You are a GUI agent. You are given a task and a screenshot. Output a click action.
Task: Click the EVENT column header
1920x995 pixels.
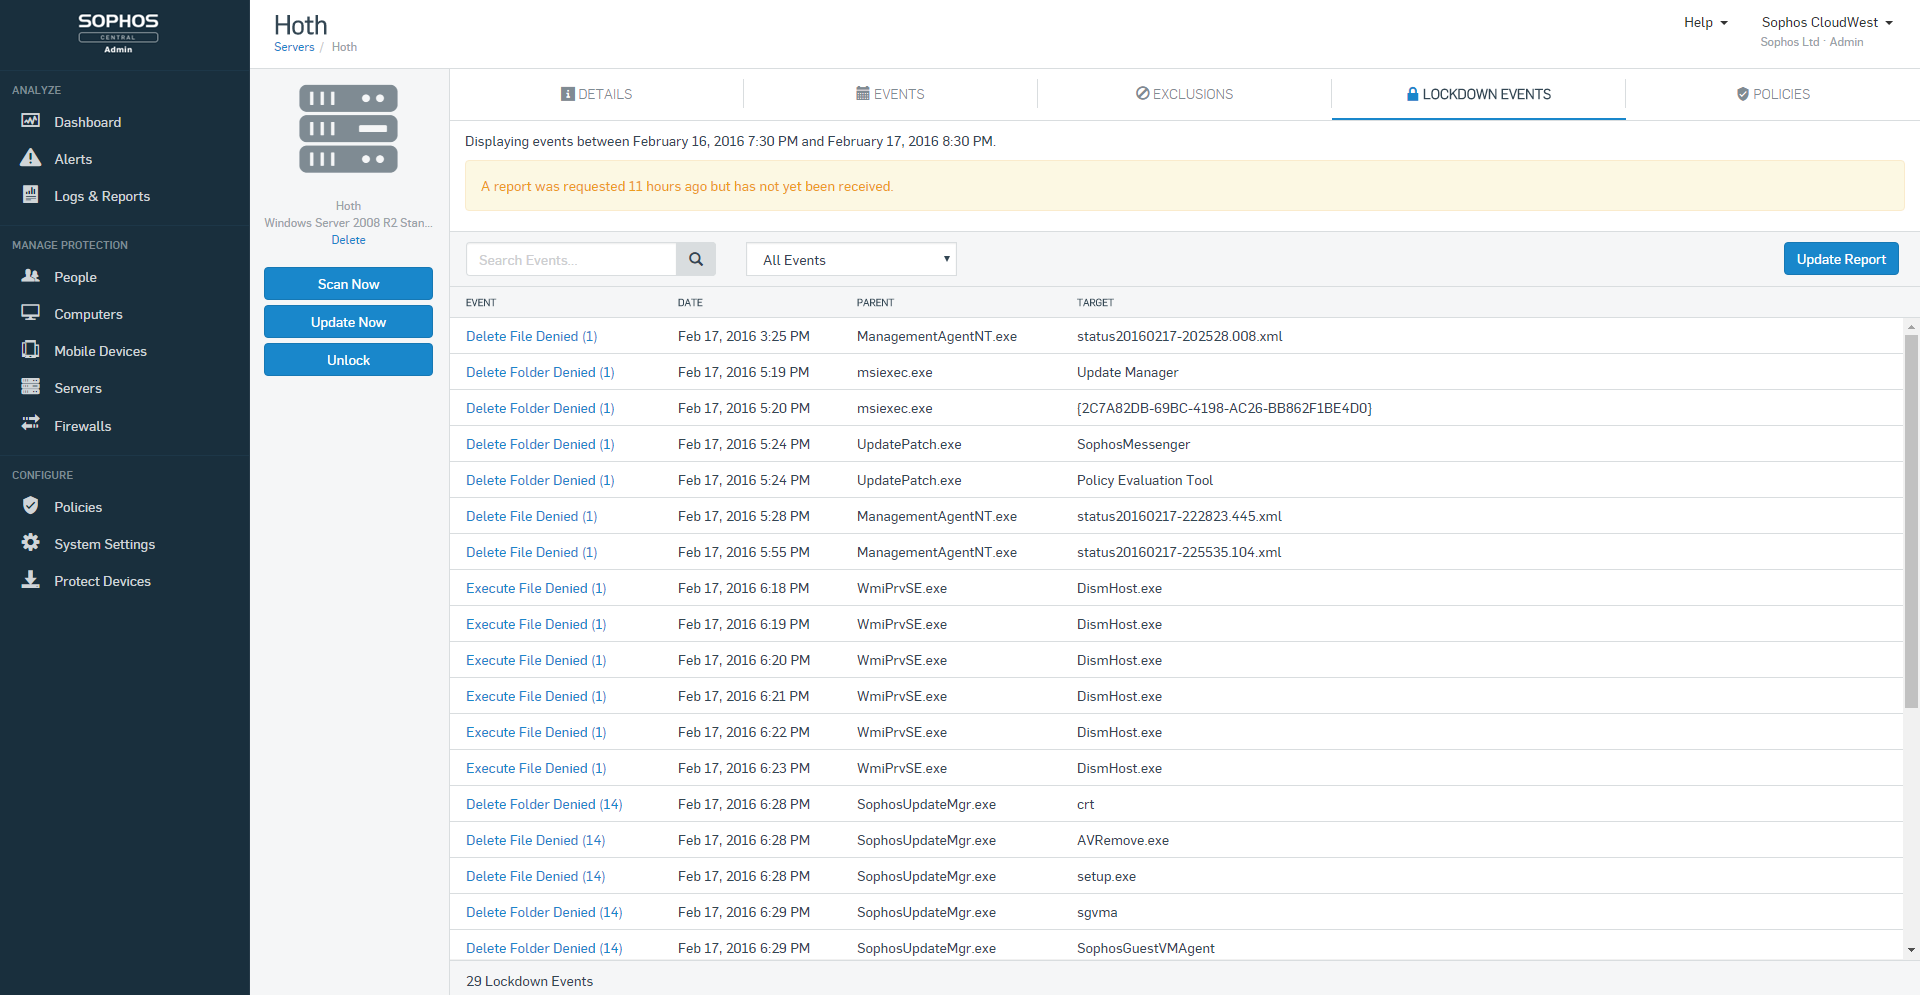click(481, 302)
